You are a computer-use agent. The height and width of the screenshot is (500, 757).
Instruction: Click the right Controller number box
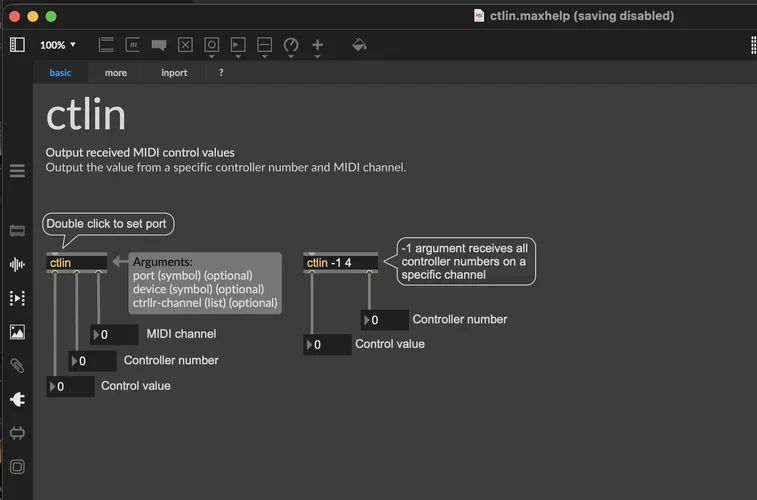(x=385, y=320)
